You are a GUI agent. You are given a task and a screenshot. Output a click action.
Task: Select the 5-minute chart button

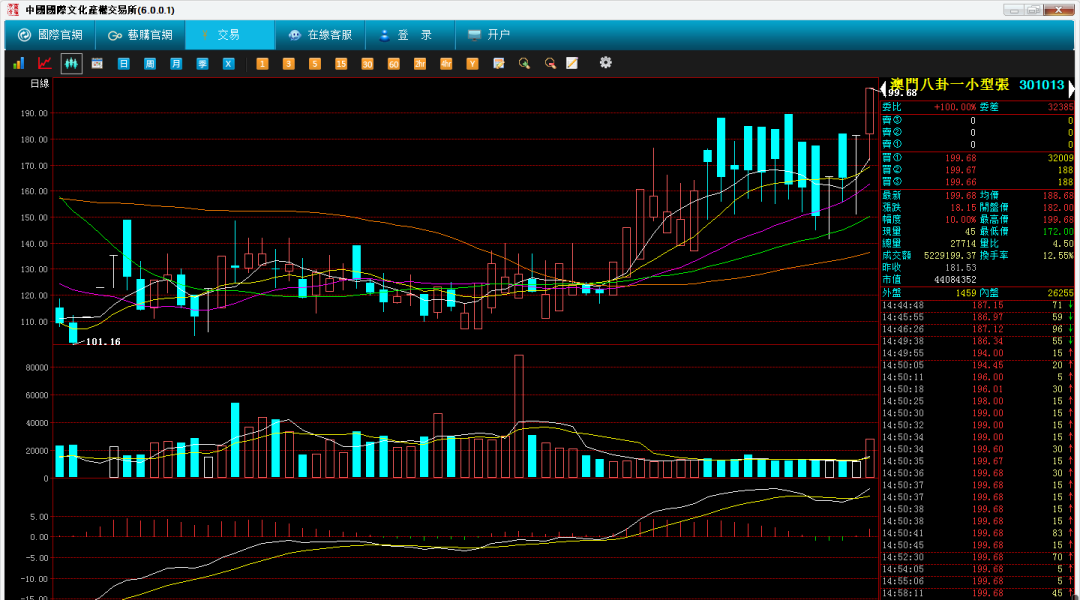(x=314, y=63)
